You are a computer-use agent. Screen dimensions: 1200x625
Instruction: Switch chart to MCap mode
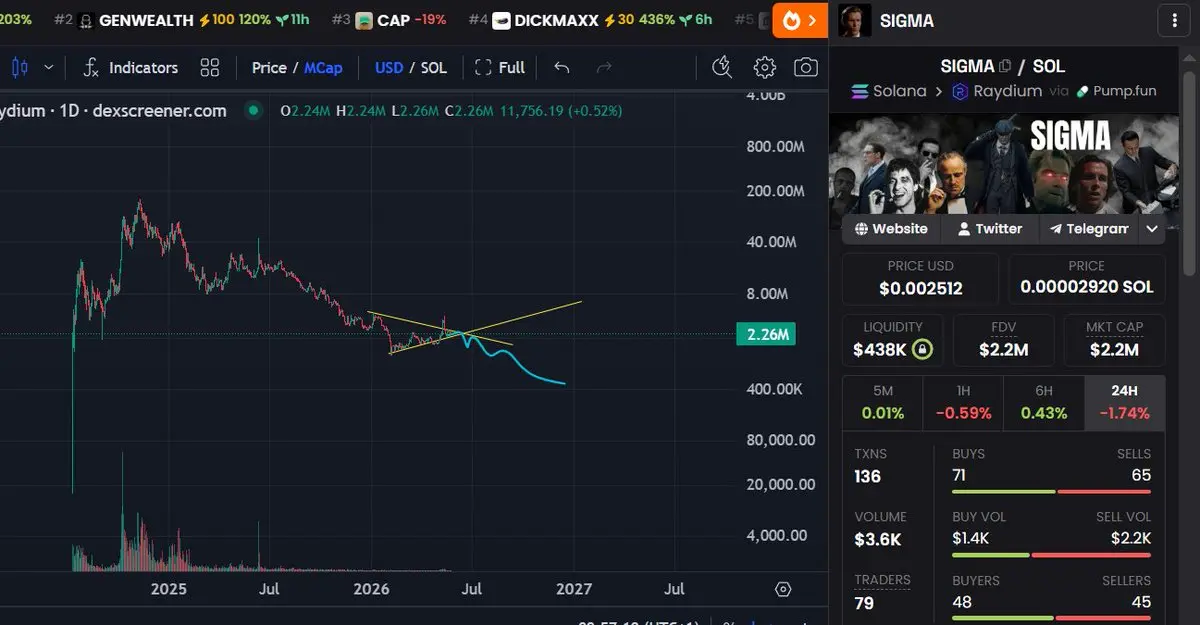[323, 67]
